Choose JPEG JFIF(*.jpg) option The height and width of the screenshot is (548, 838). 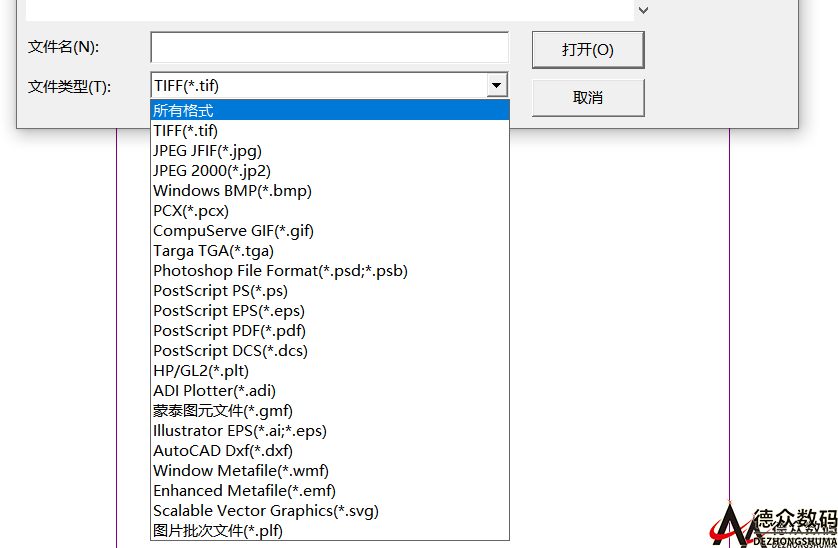(x=330, y=151)
